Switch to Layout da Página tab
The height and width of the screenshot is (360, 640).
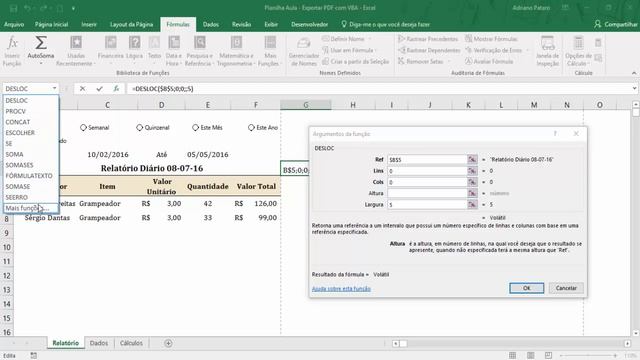click(131, 24)
